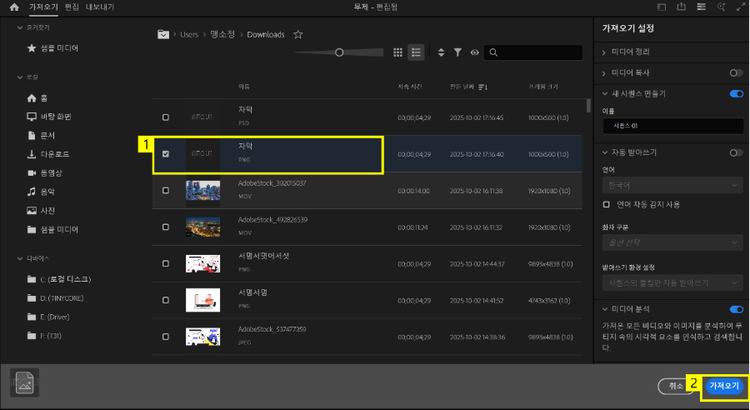Viewport: 750px width, 410px height.
Task: Uncheck the 자막 PNG file checkbox
Action: (165, 154)
